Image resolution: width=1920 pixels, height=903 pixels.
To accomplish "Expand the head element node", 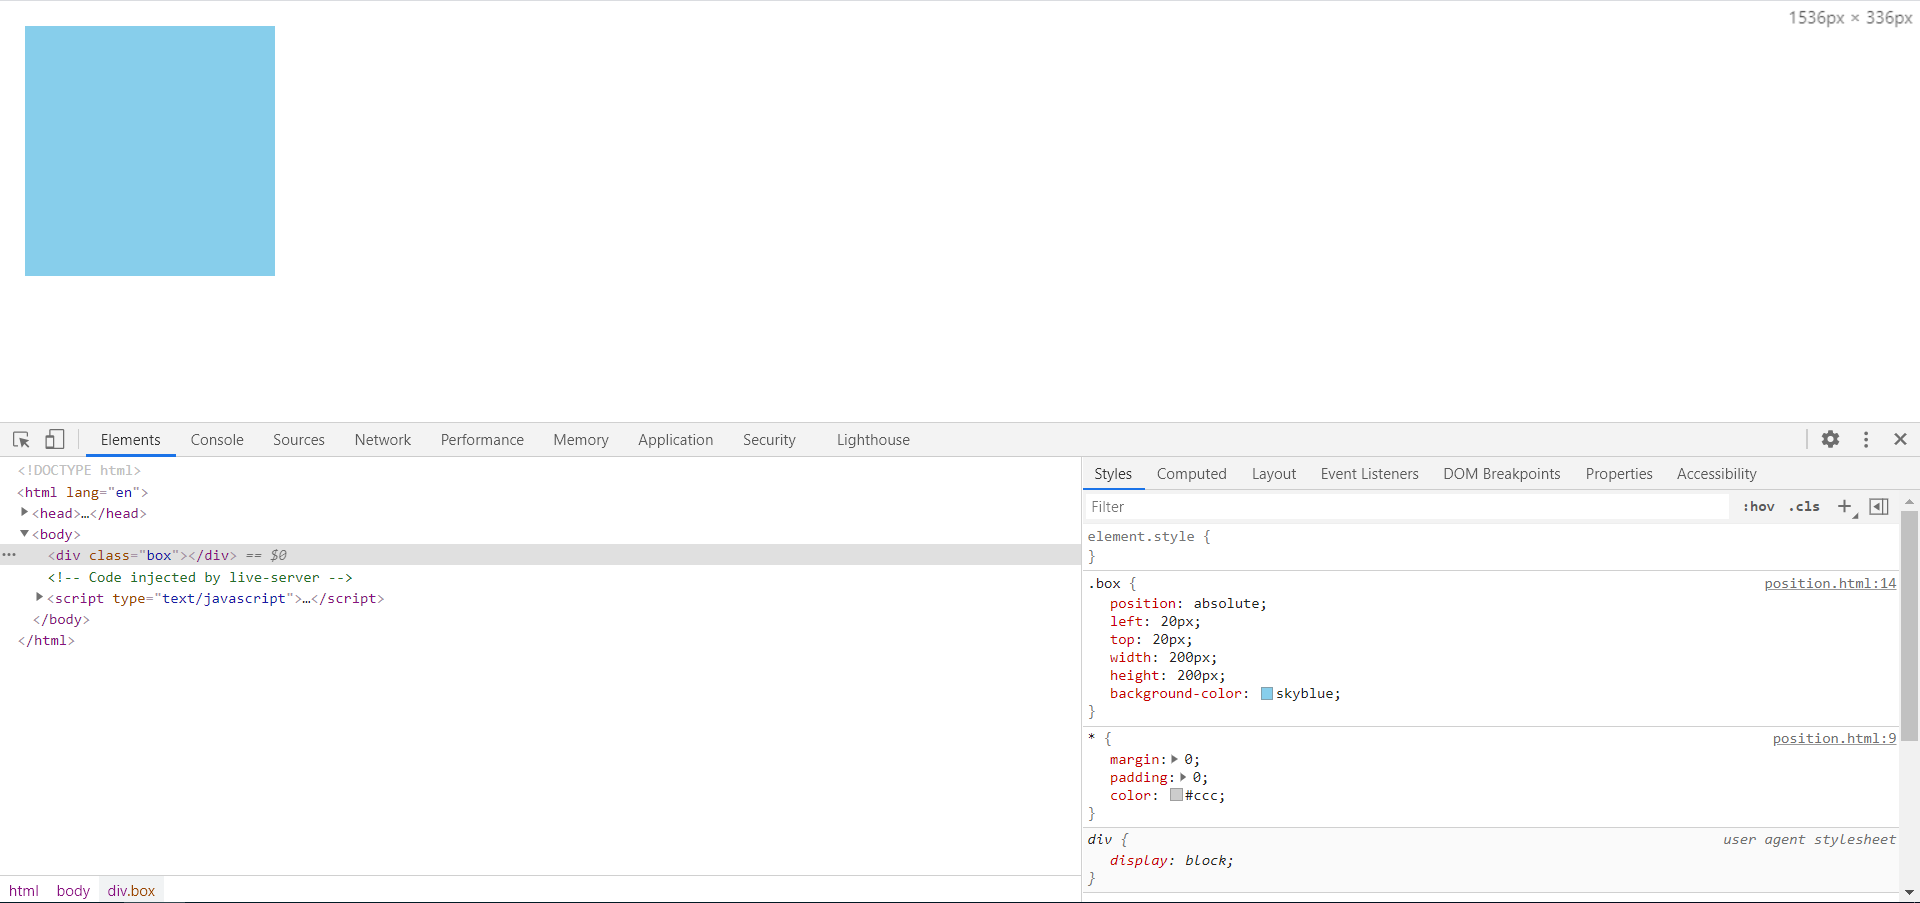I will click(x=25, y=513).
